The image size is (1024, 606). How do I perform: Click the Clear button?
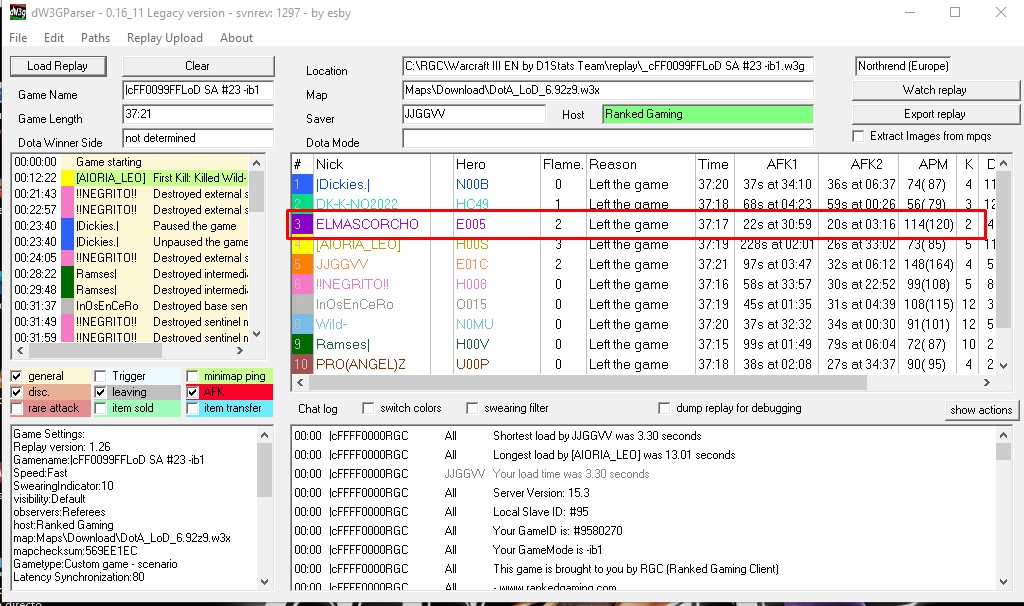(198, 66)
